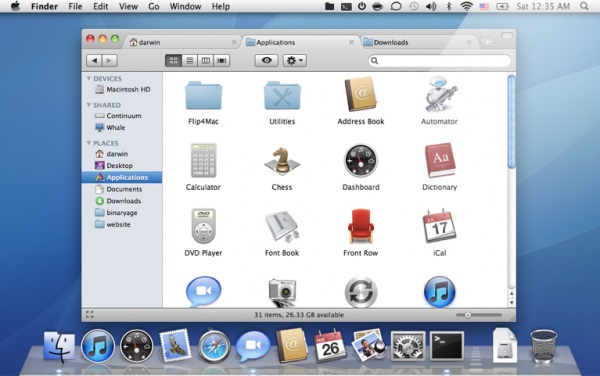Go back in Finder history
Image resolution: width=600 pixels, height=376 pixels.
point(94,60)
